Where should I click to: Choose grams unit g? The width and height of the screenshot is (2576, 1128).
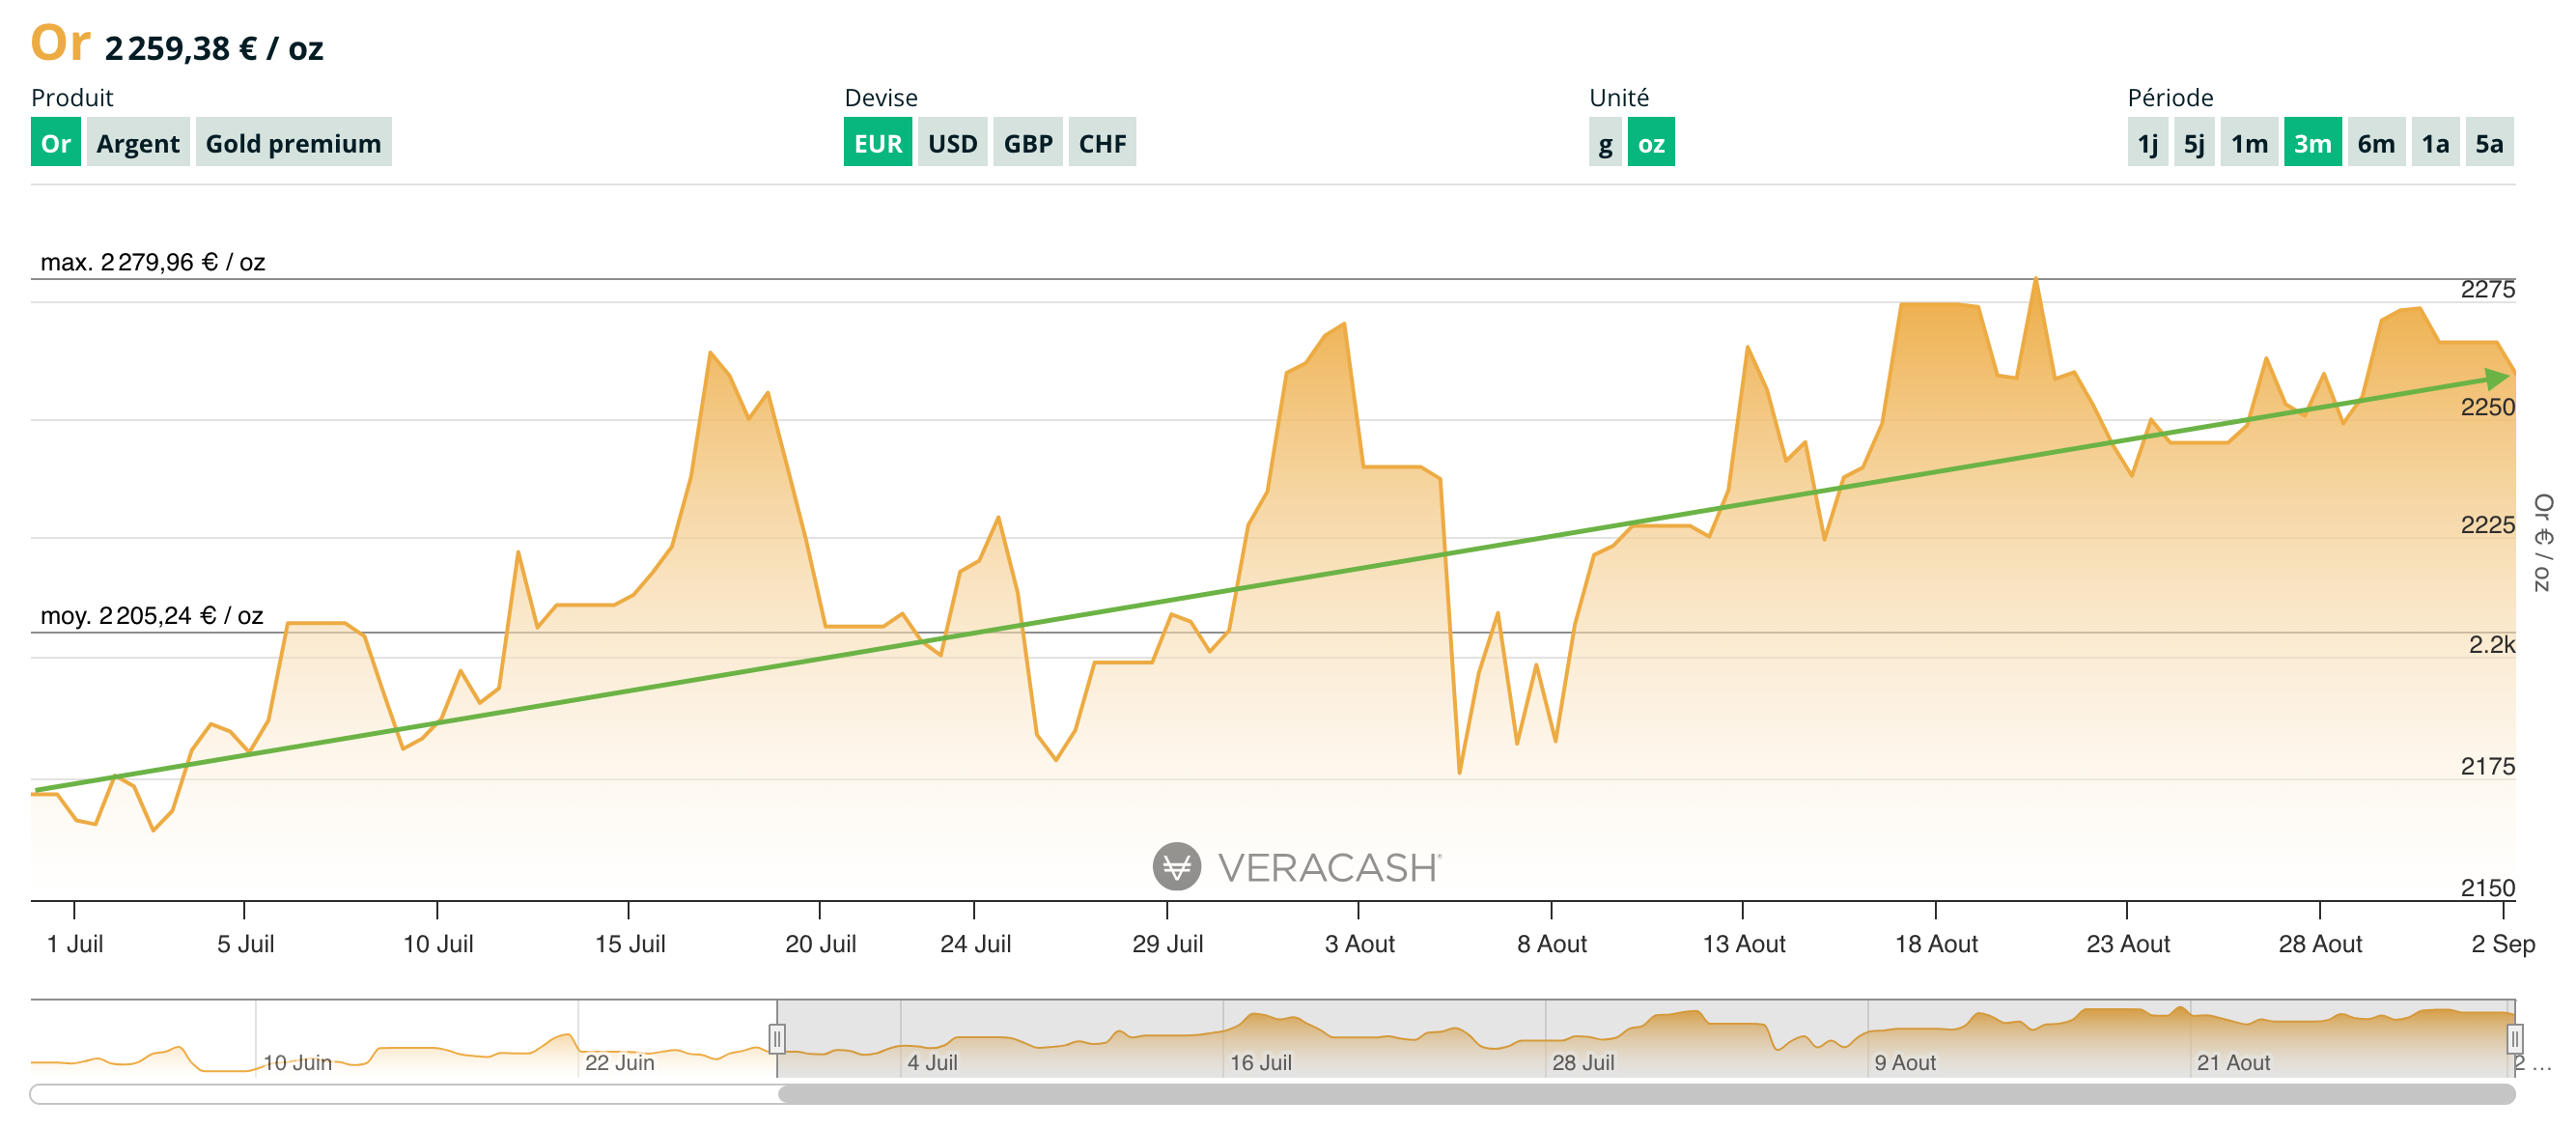pyautogui.click(x=1605, y=143)
